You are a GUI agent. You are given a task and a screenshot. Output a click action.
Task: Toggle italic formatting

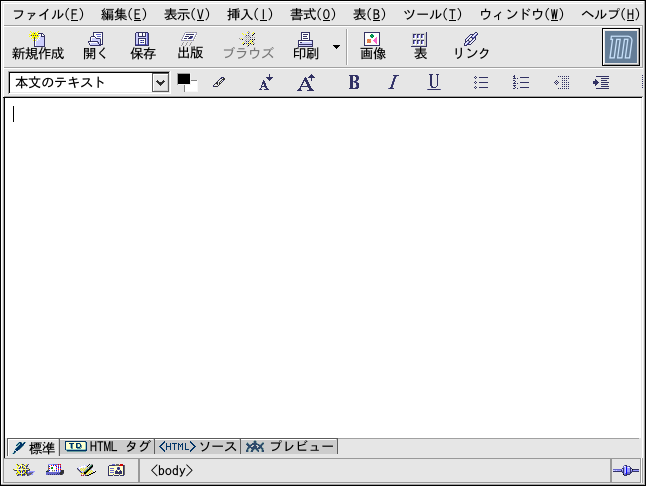(x=393, y=83)
